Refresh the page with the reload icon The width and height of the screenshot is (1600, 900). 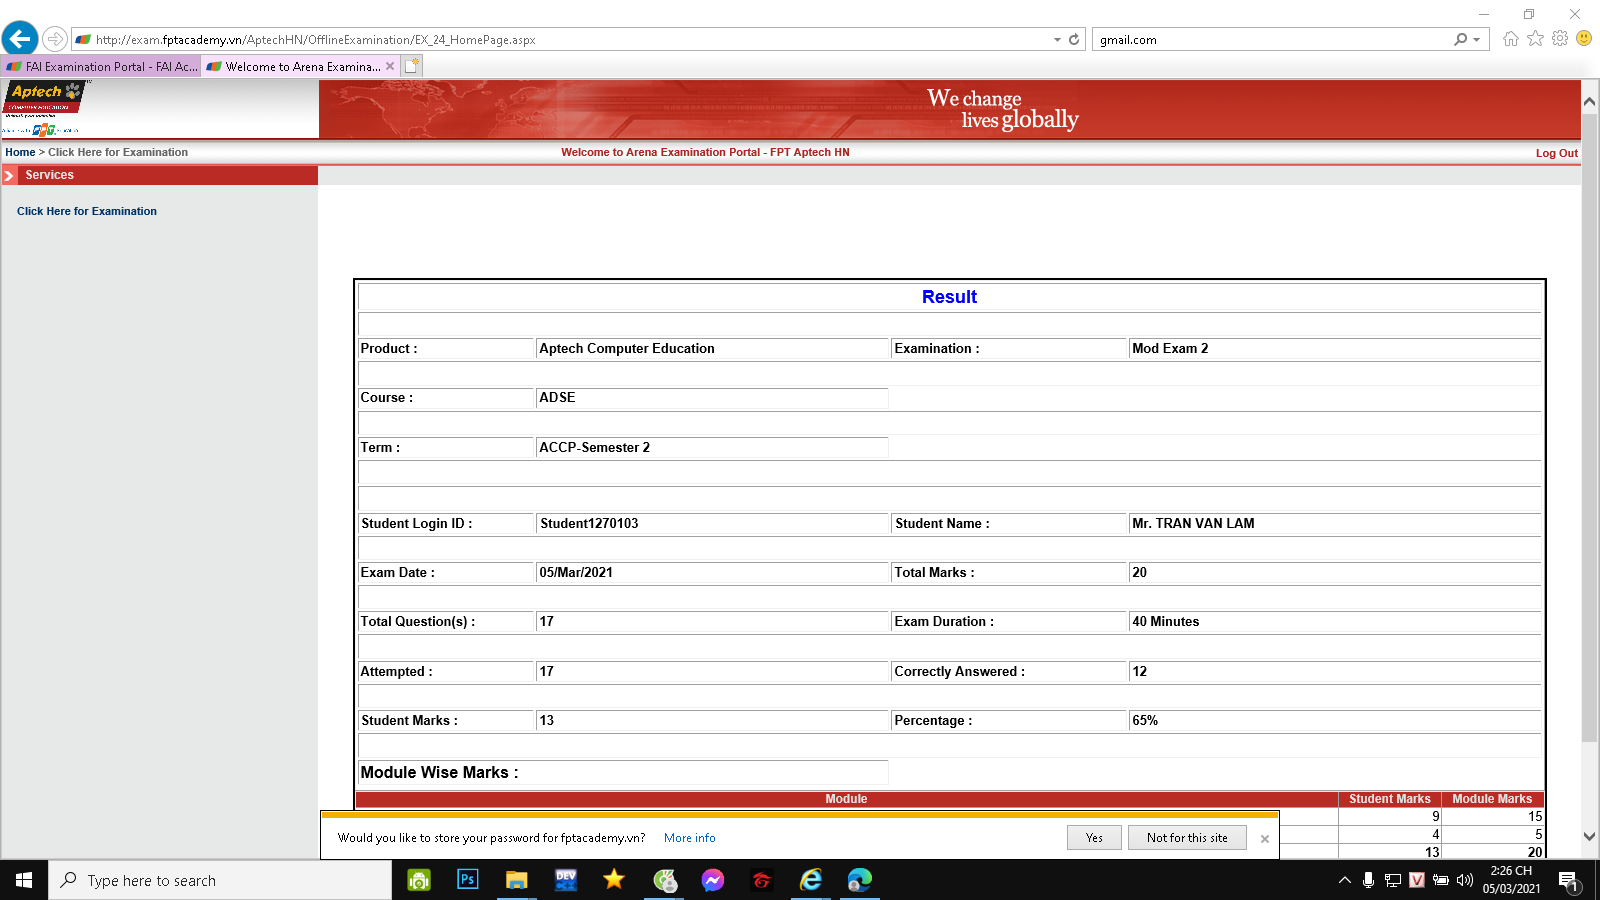pyautogui.click(x=1074, y=40)
